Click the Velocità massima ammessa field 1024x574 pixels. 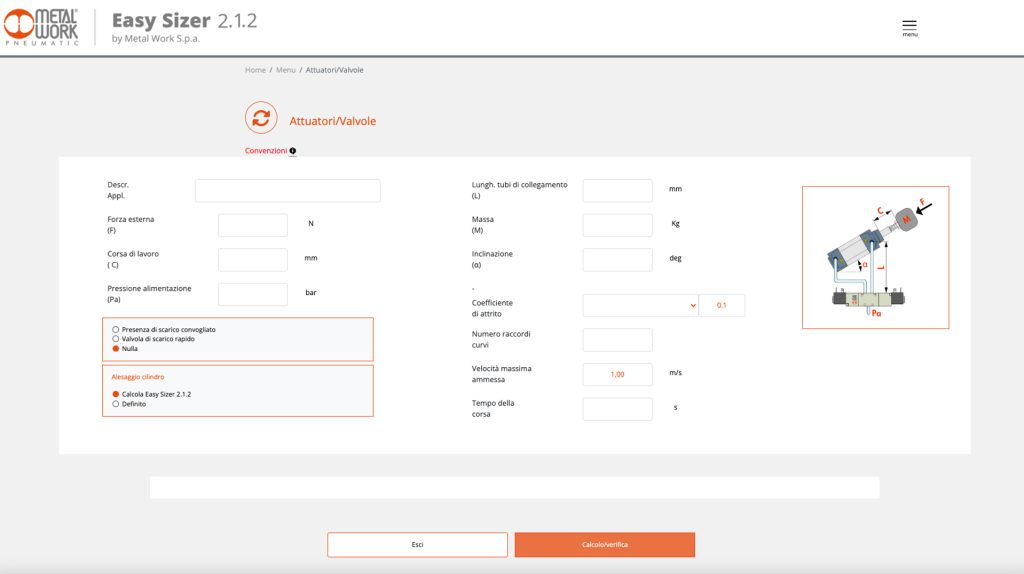[617, 375]
